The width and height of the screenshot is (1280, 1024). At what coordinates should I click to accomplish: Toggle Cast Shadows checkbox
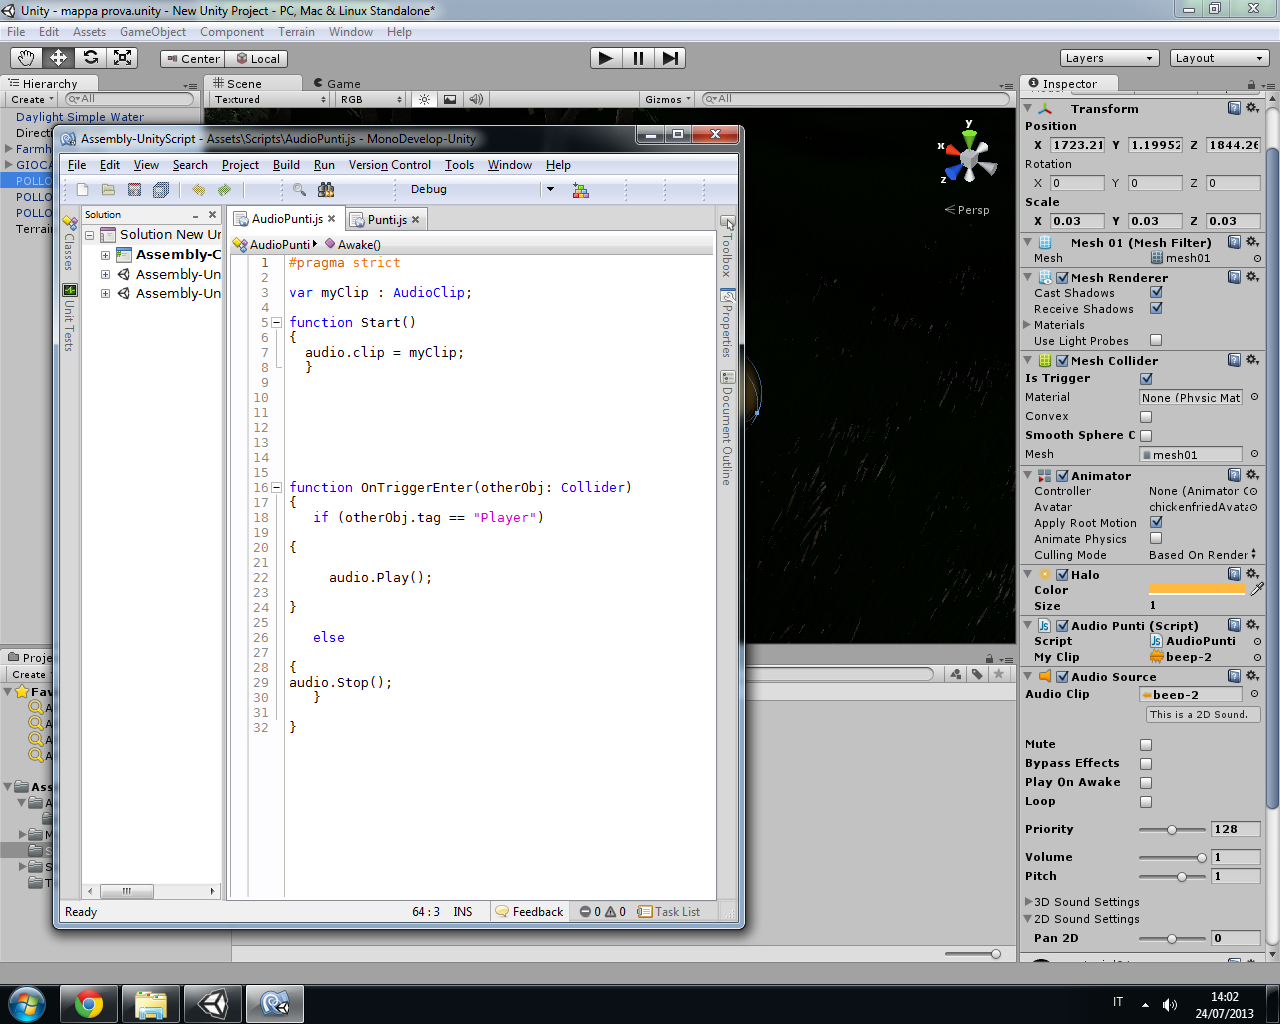(1156, 293)
